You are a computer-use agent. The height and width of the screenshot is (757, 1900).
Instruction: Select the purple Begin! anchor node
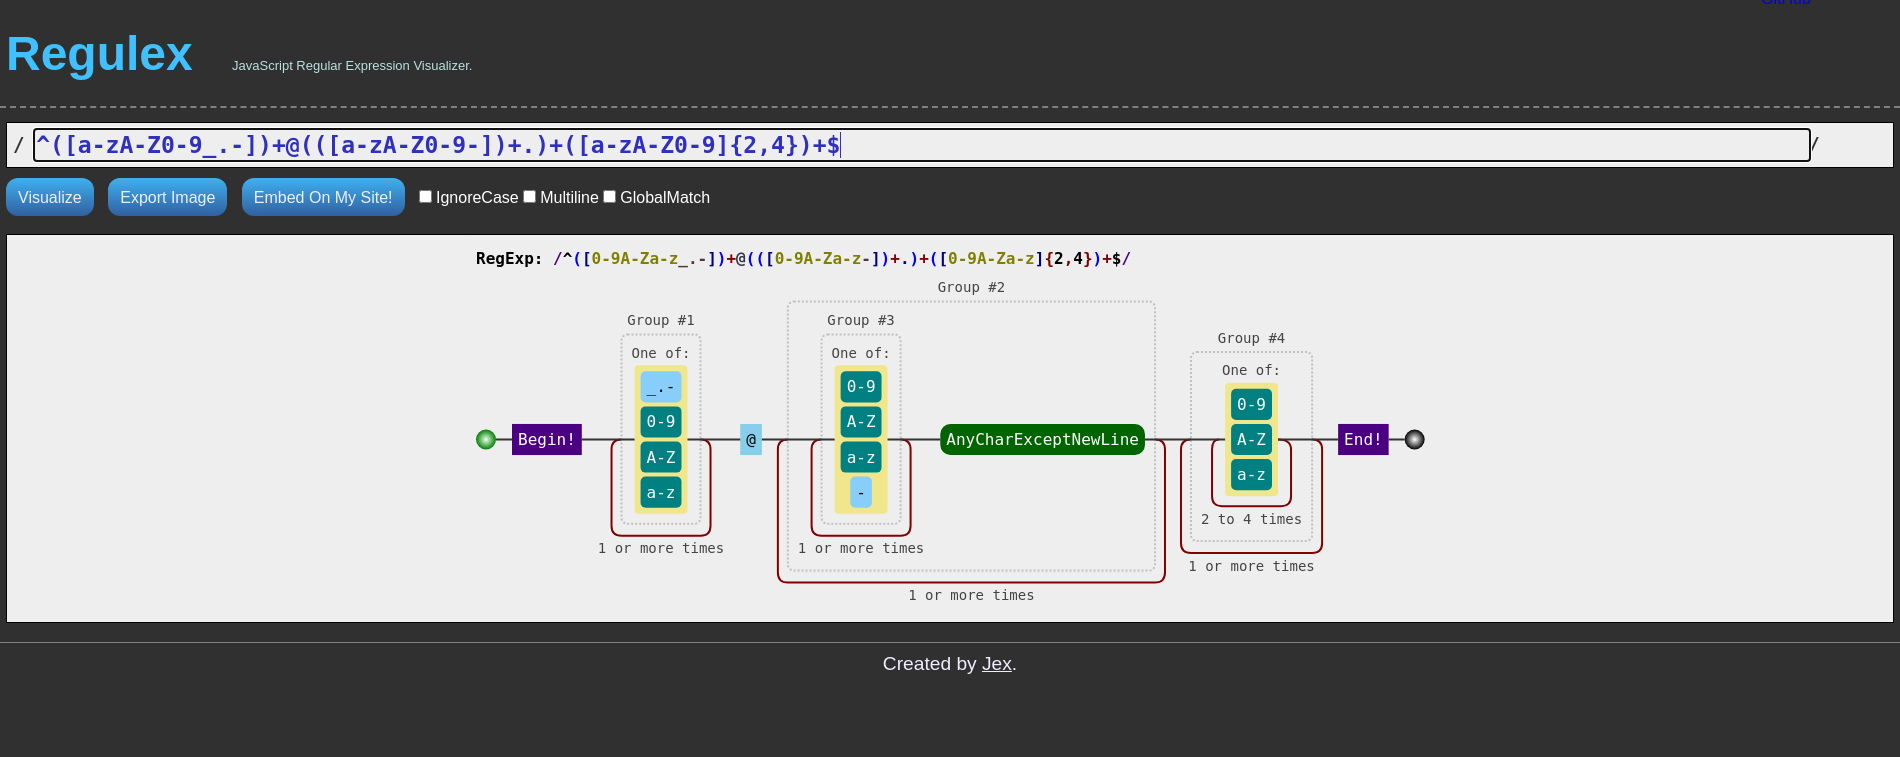tap(546, 440)
